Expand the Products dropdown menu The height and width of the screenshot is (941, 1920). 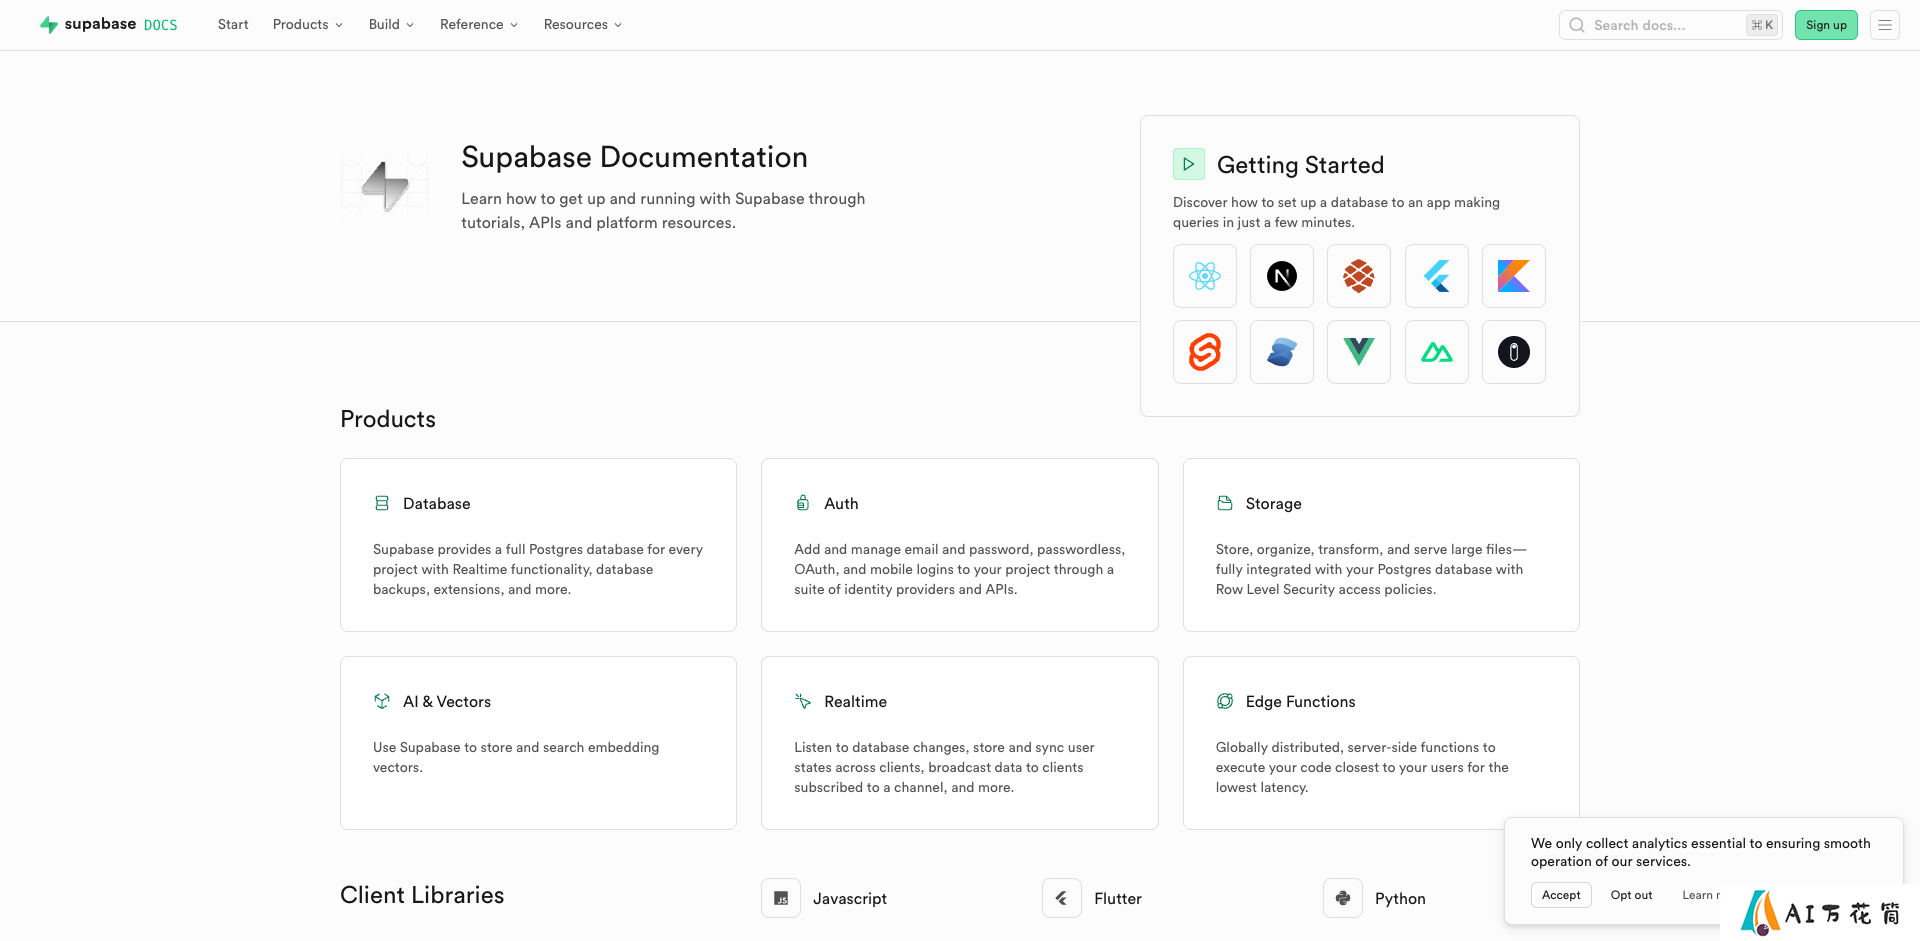point(307,24)
